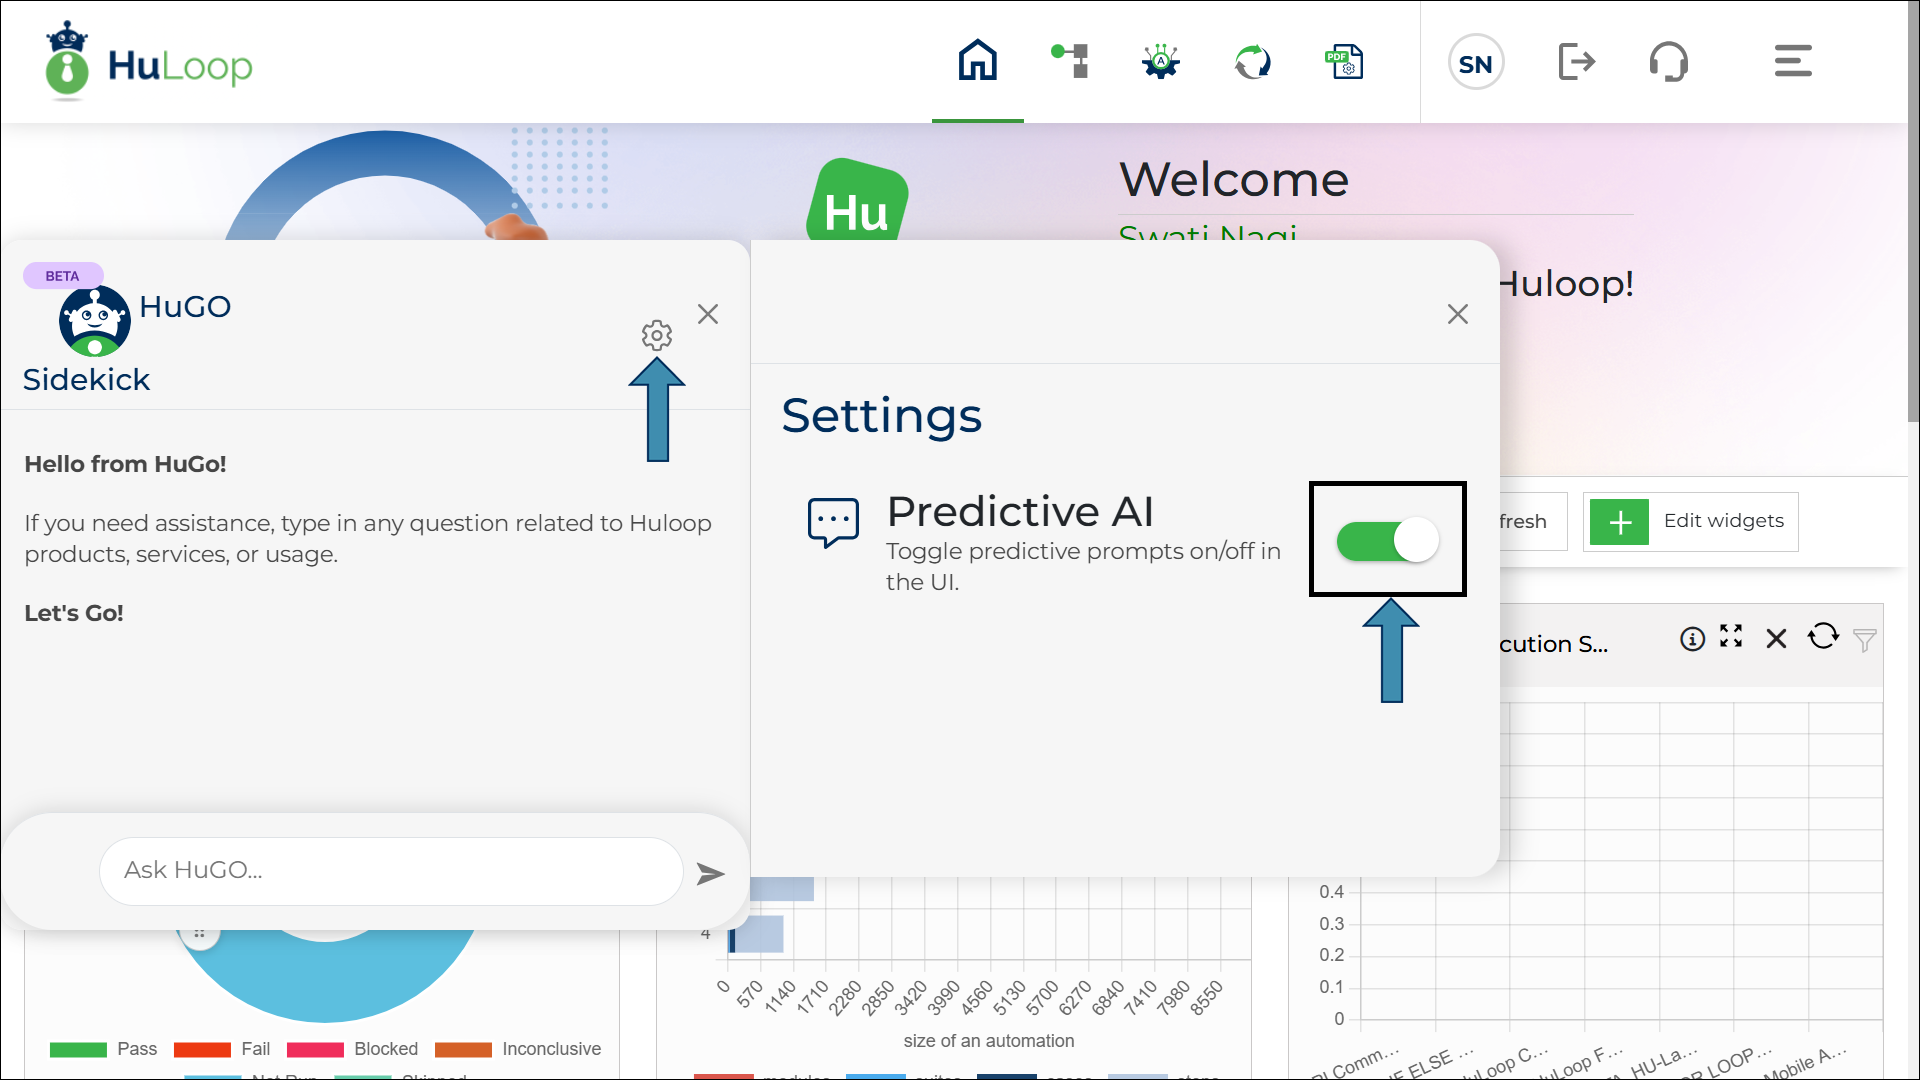
Task: Open the workflow automation nav icon
Action: [1070, 61]
